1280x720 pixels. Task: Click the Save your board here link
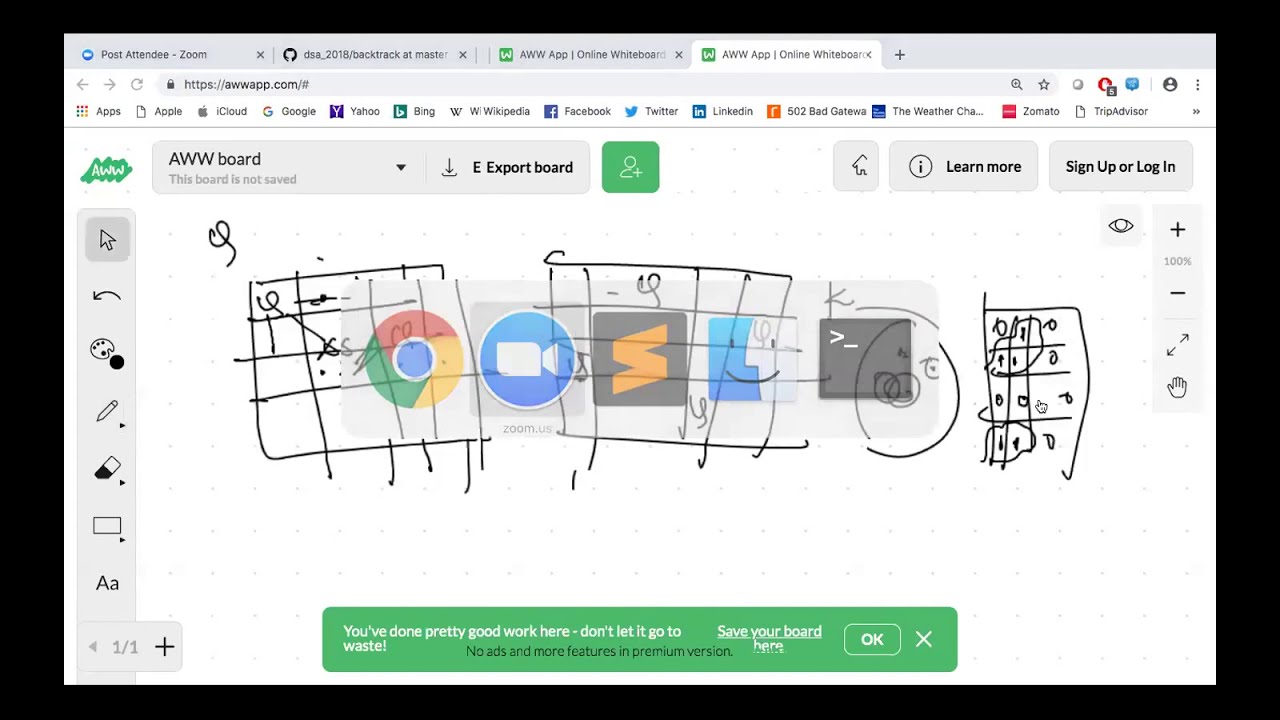click(x=769, y=638)
